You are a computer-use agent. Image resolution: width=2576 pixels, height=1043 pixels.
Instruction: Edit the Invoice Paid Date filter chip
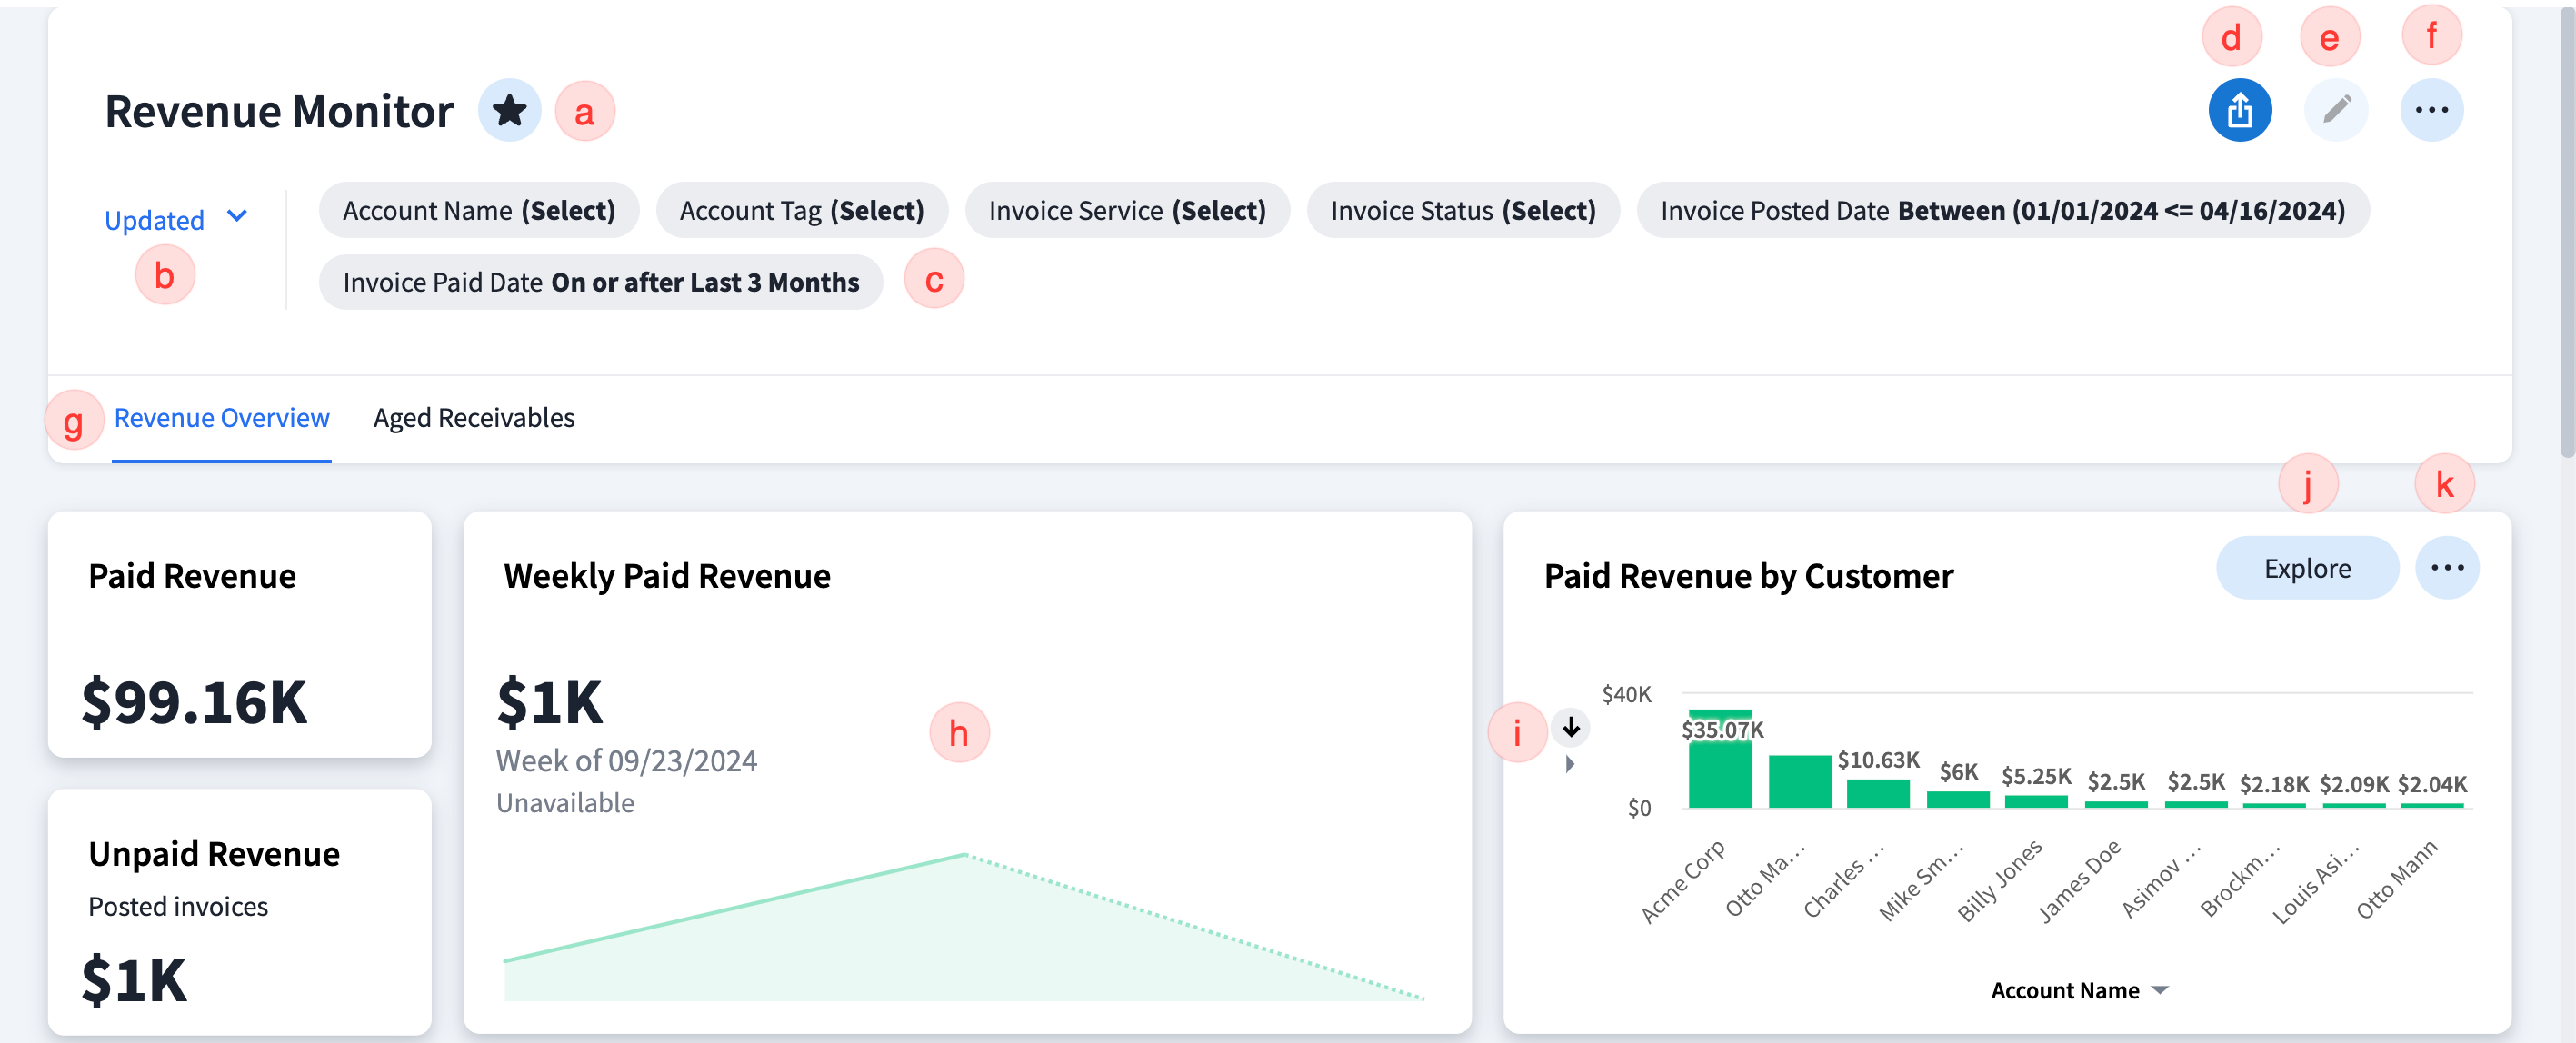(x=600, y=282)
